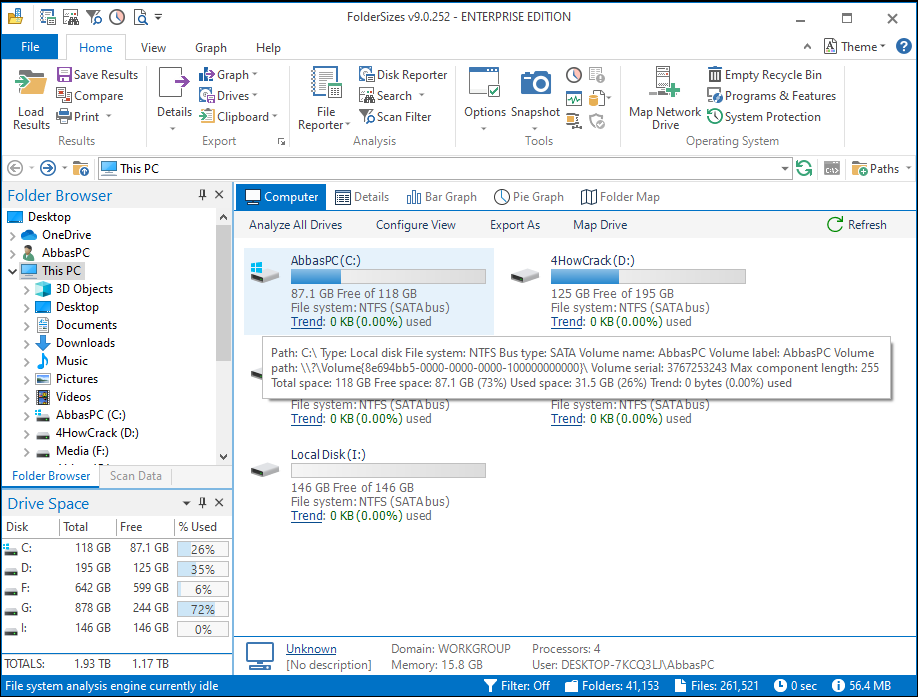This screenshot has width=918, height=697.
Task: Launch the File Reporter tool
Action: (326, 98)
